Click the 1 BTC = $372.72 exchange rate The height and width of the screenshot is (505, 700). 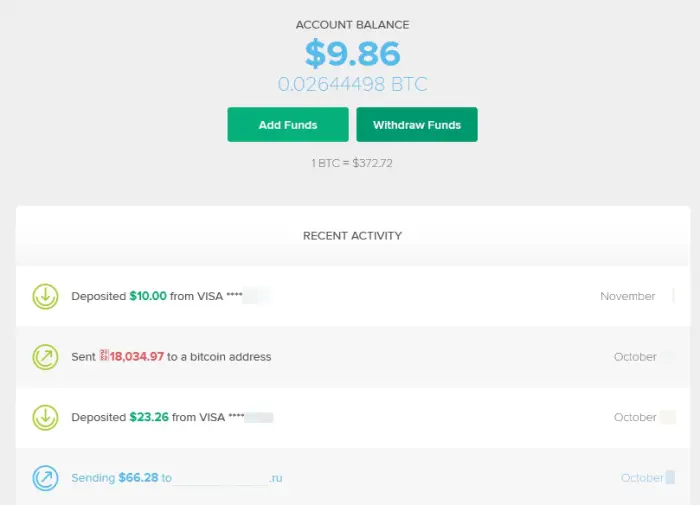tap(352, 163)
